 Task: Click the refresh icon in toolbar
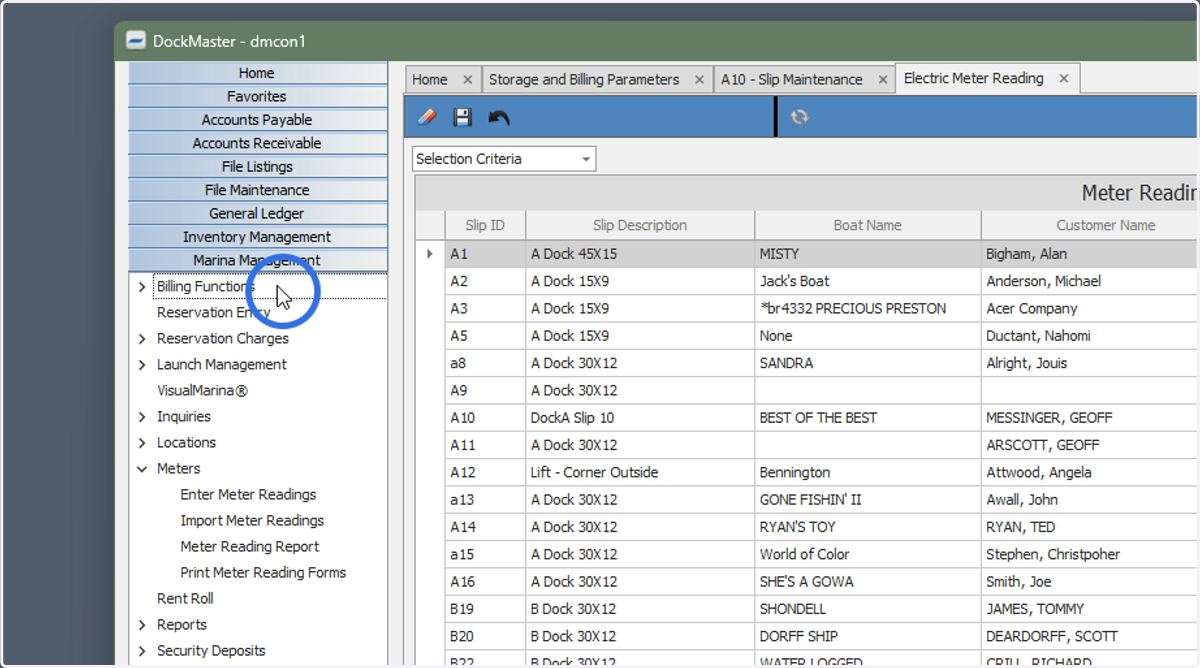pyautogui.click(x=799, y=117)
